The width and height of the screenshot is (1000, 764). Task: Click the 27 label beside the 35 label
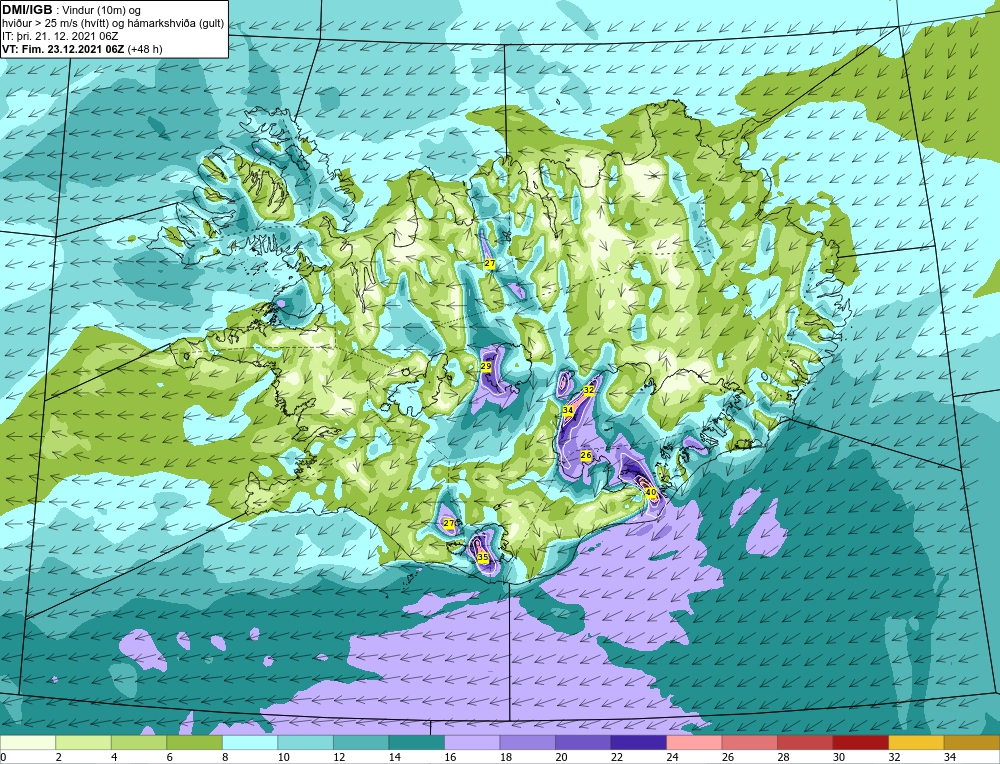coord(449,524)
